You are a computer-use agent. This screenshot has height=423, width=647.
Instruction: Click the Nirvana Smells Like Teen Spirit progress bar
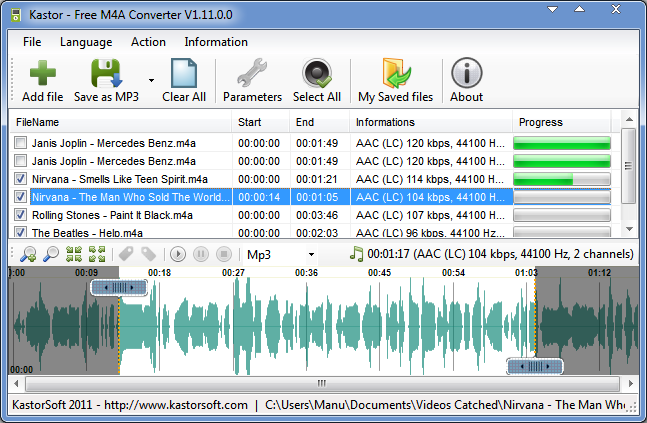tap(562, 179)
